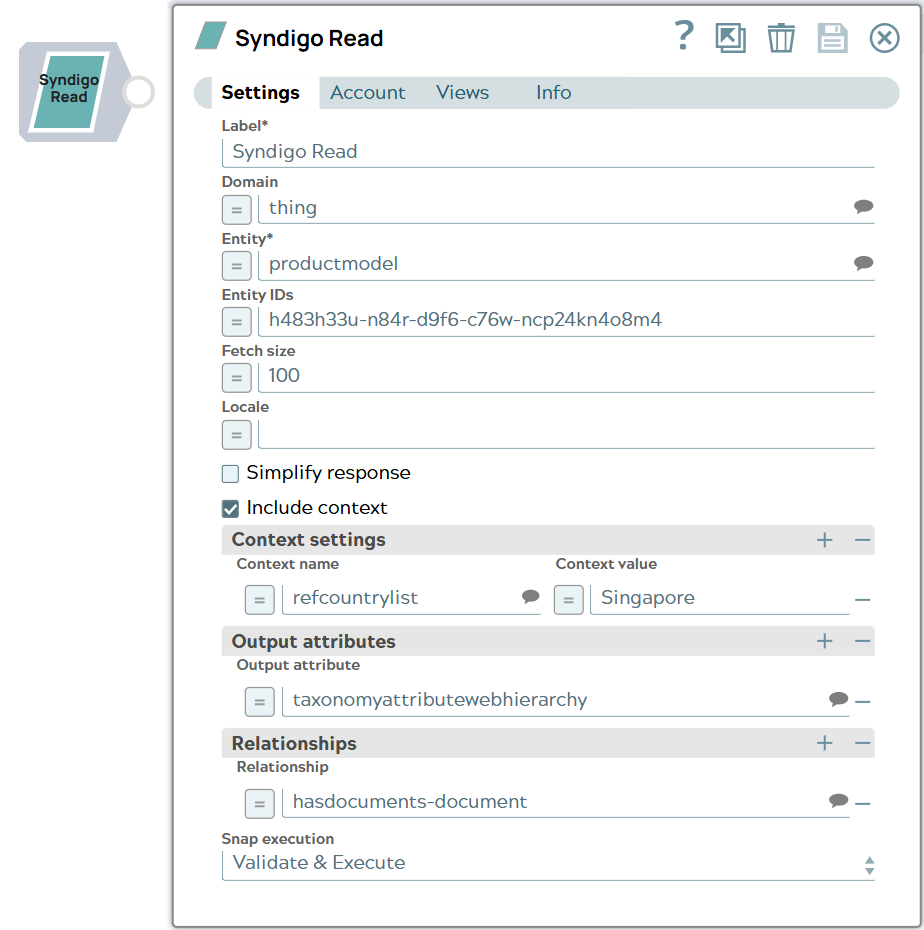
Task: Click the help question mark icon
Action: pyautogui.click(x=683, y=37)
